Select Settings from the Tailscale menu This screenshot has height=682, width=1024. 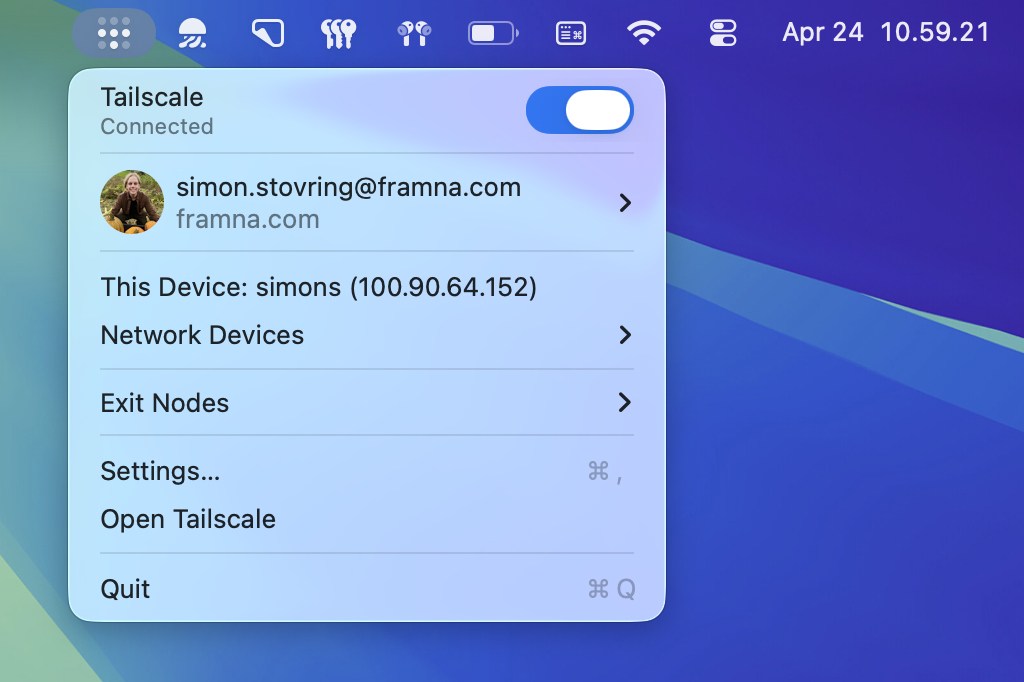160,471
